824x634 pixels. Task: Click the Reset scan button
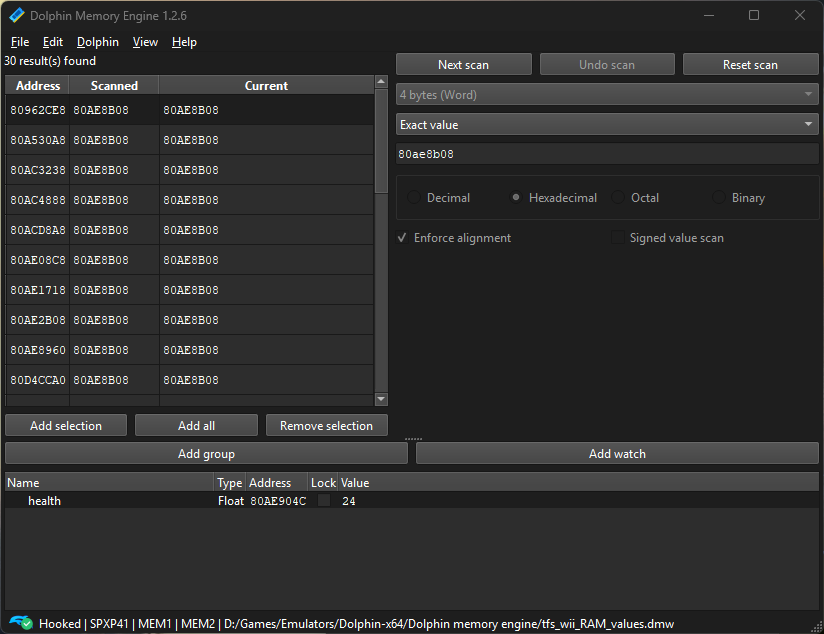tap(750, 65)
